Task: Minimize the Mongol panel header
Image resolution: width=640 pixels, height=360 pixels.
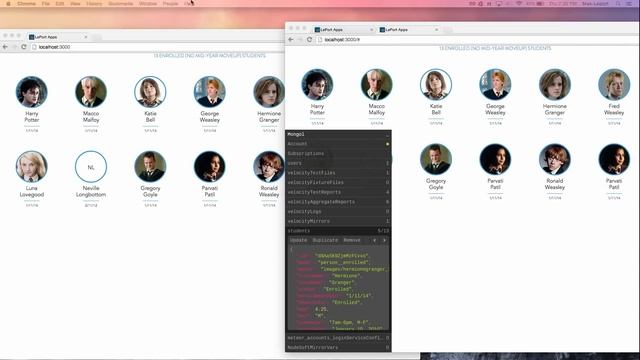Action: 387,134
